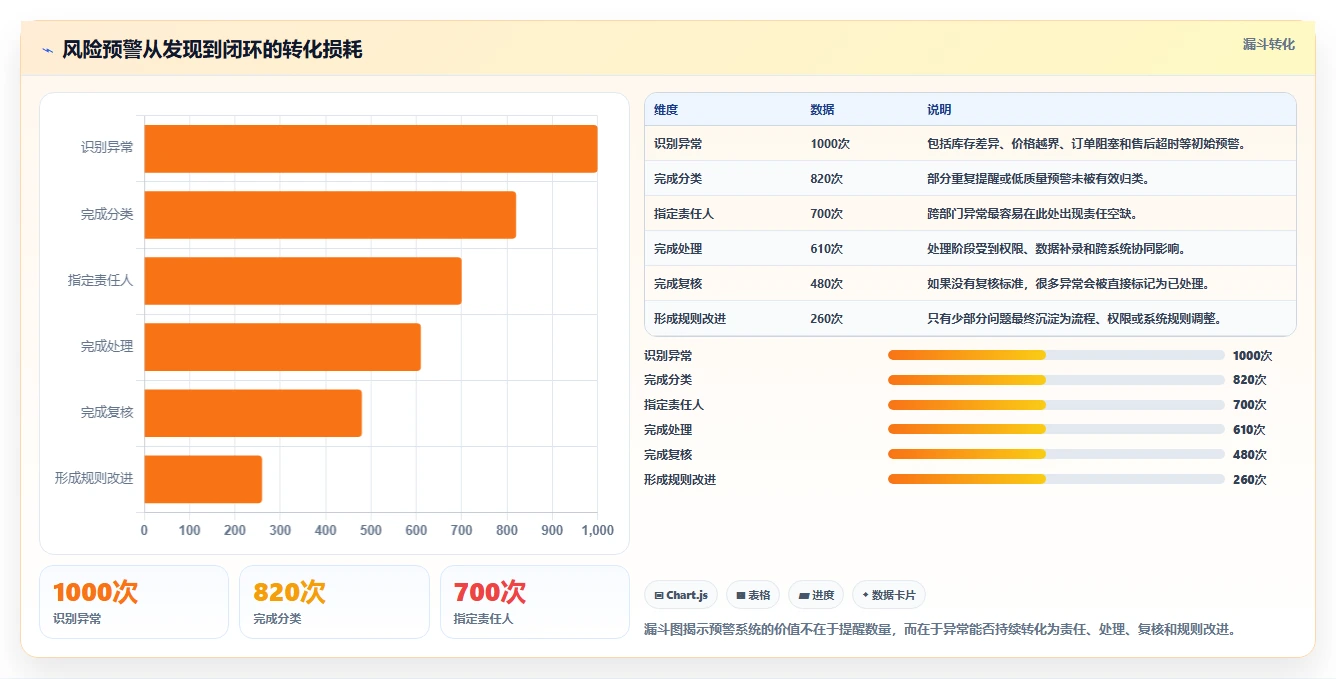This screenshot has height=679, width=1336.
Task: Click the 完成复核 bar in the chart
Action: pyautogui.click(x=253, y=413)
